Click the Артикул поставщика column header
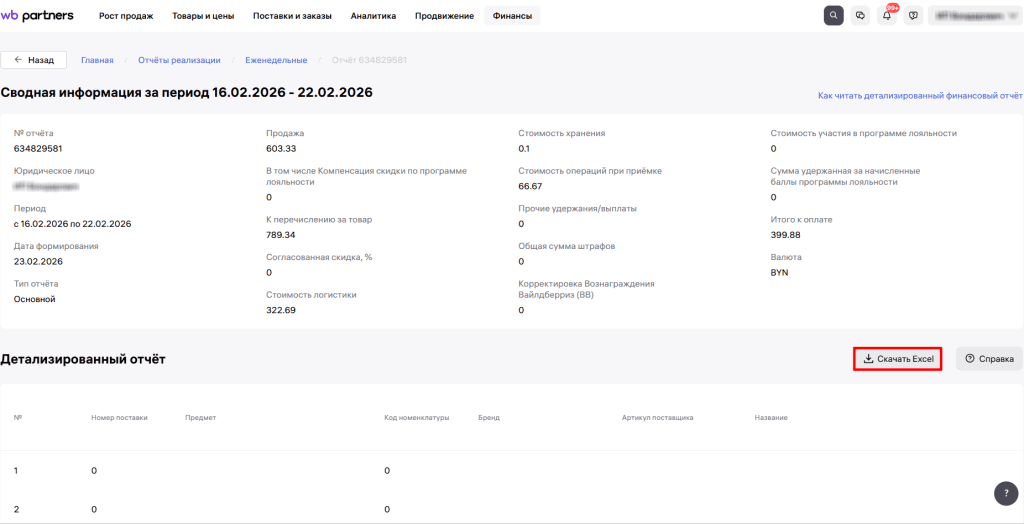 click(x=658, y=418)
